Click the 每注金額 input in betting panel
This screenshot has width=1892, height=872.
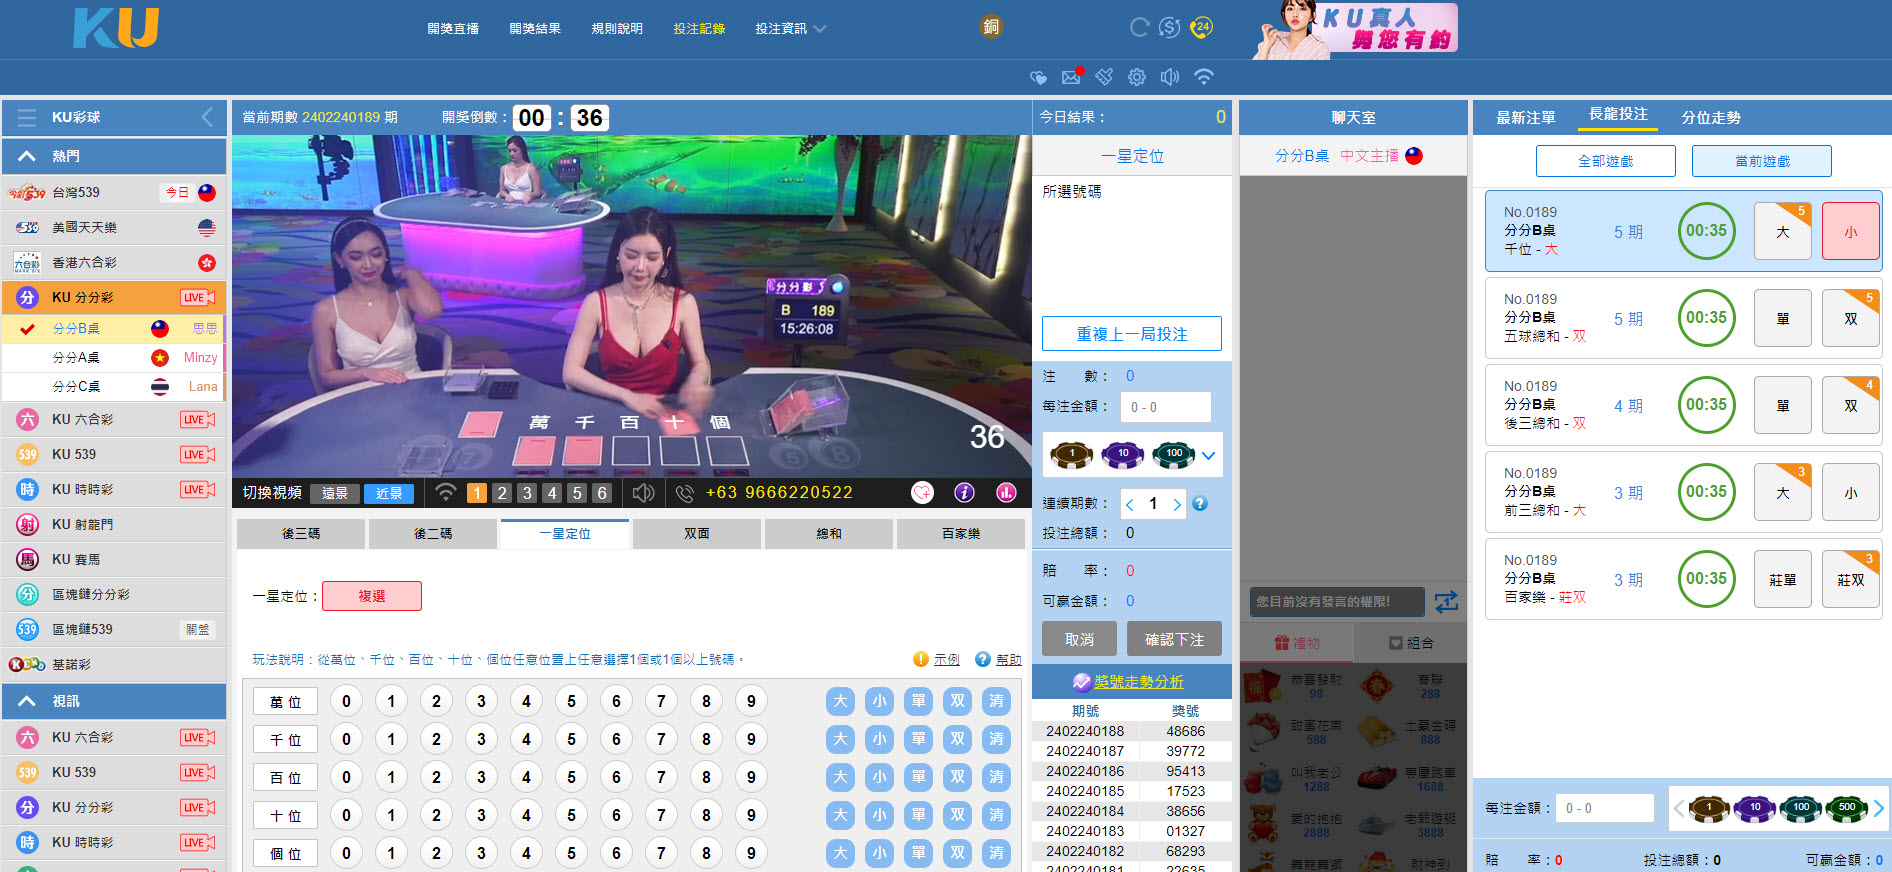pyautogui.click(x=1166, y=407)
